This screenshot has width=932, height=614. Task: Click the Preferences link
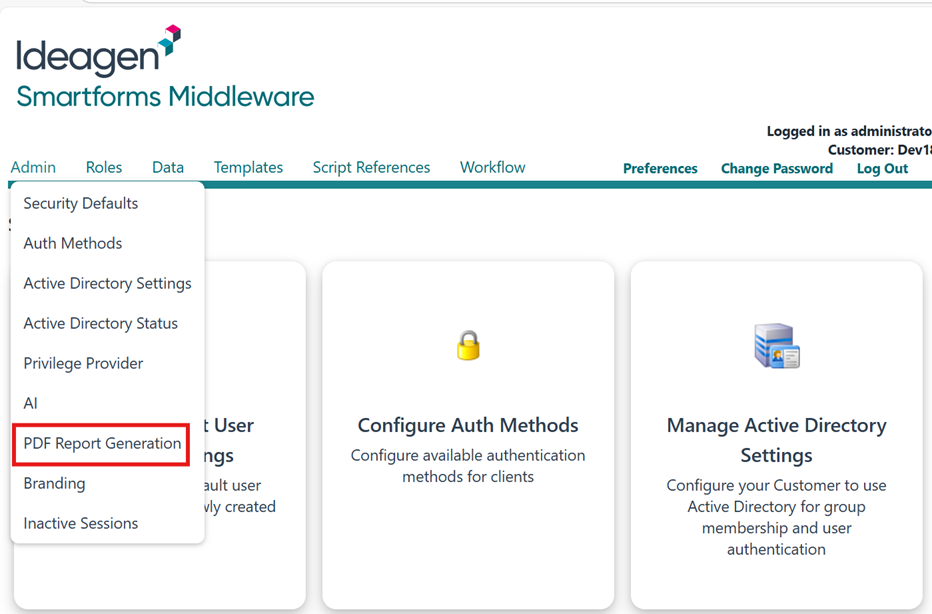pos(660,169)
